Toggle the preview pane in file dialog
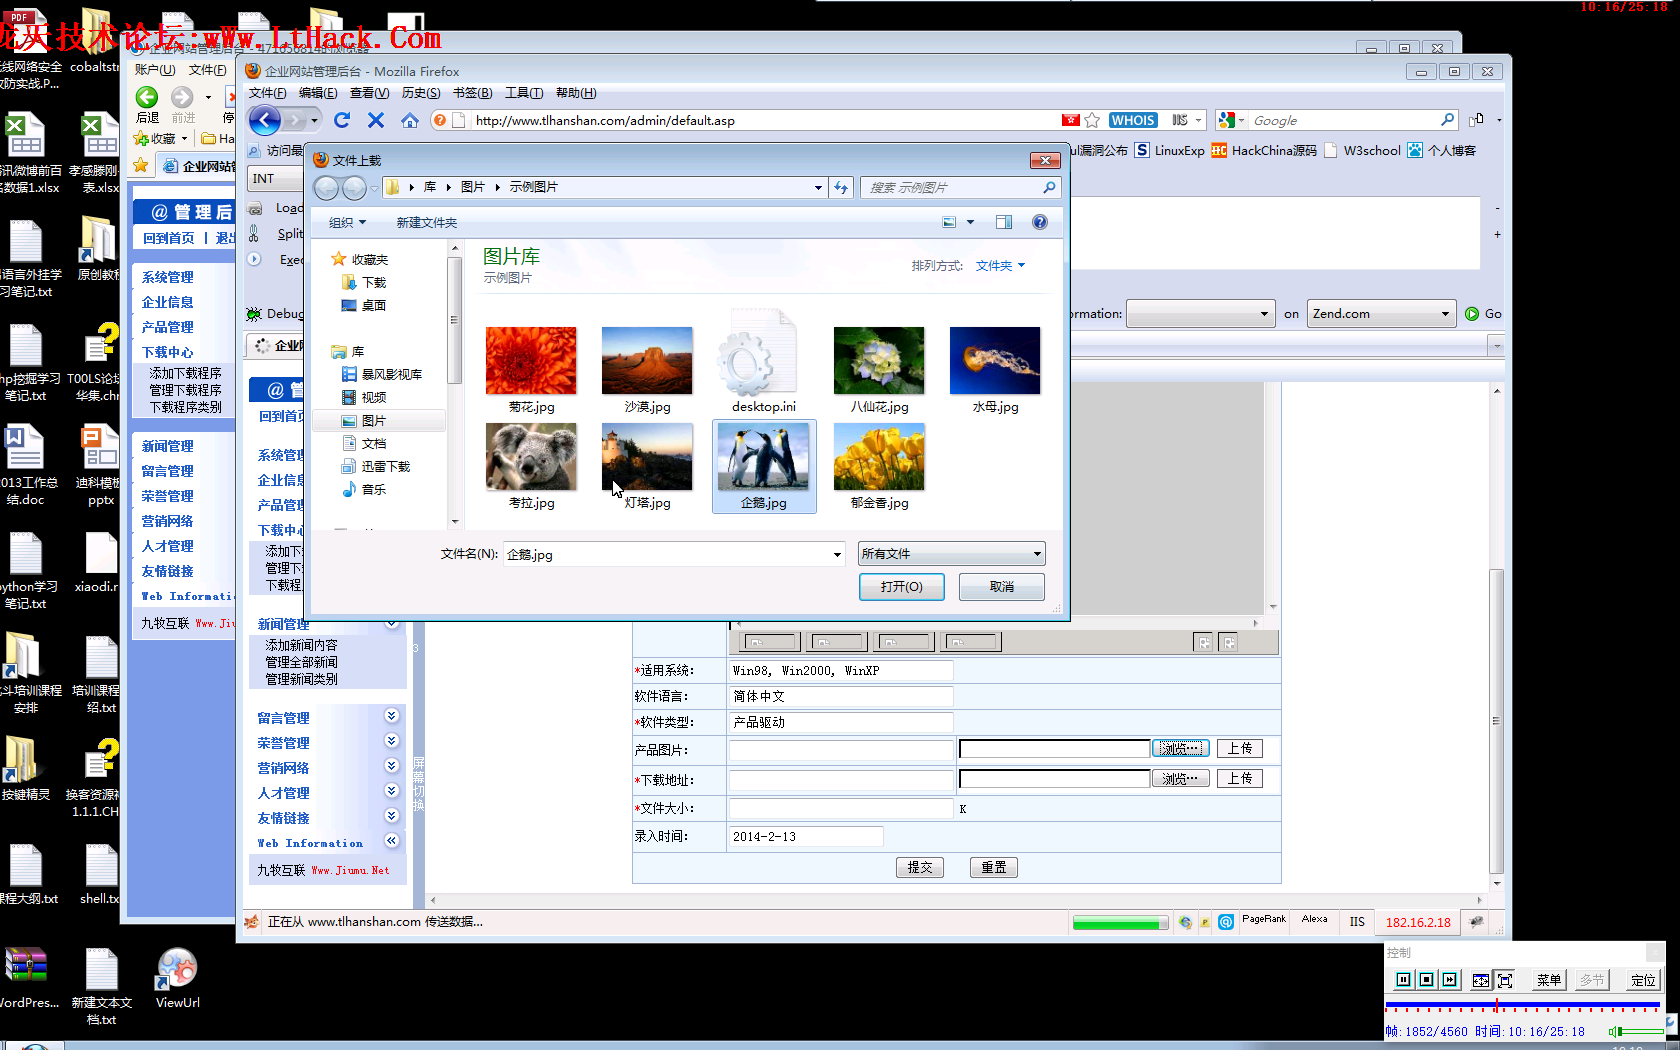Screen dimensions: 1680x1050 (x=1004, y=222)
